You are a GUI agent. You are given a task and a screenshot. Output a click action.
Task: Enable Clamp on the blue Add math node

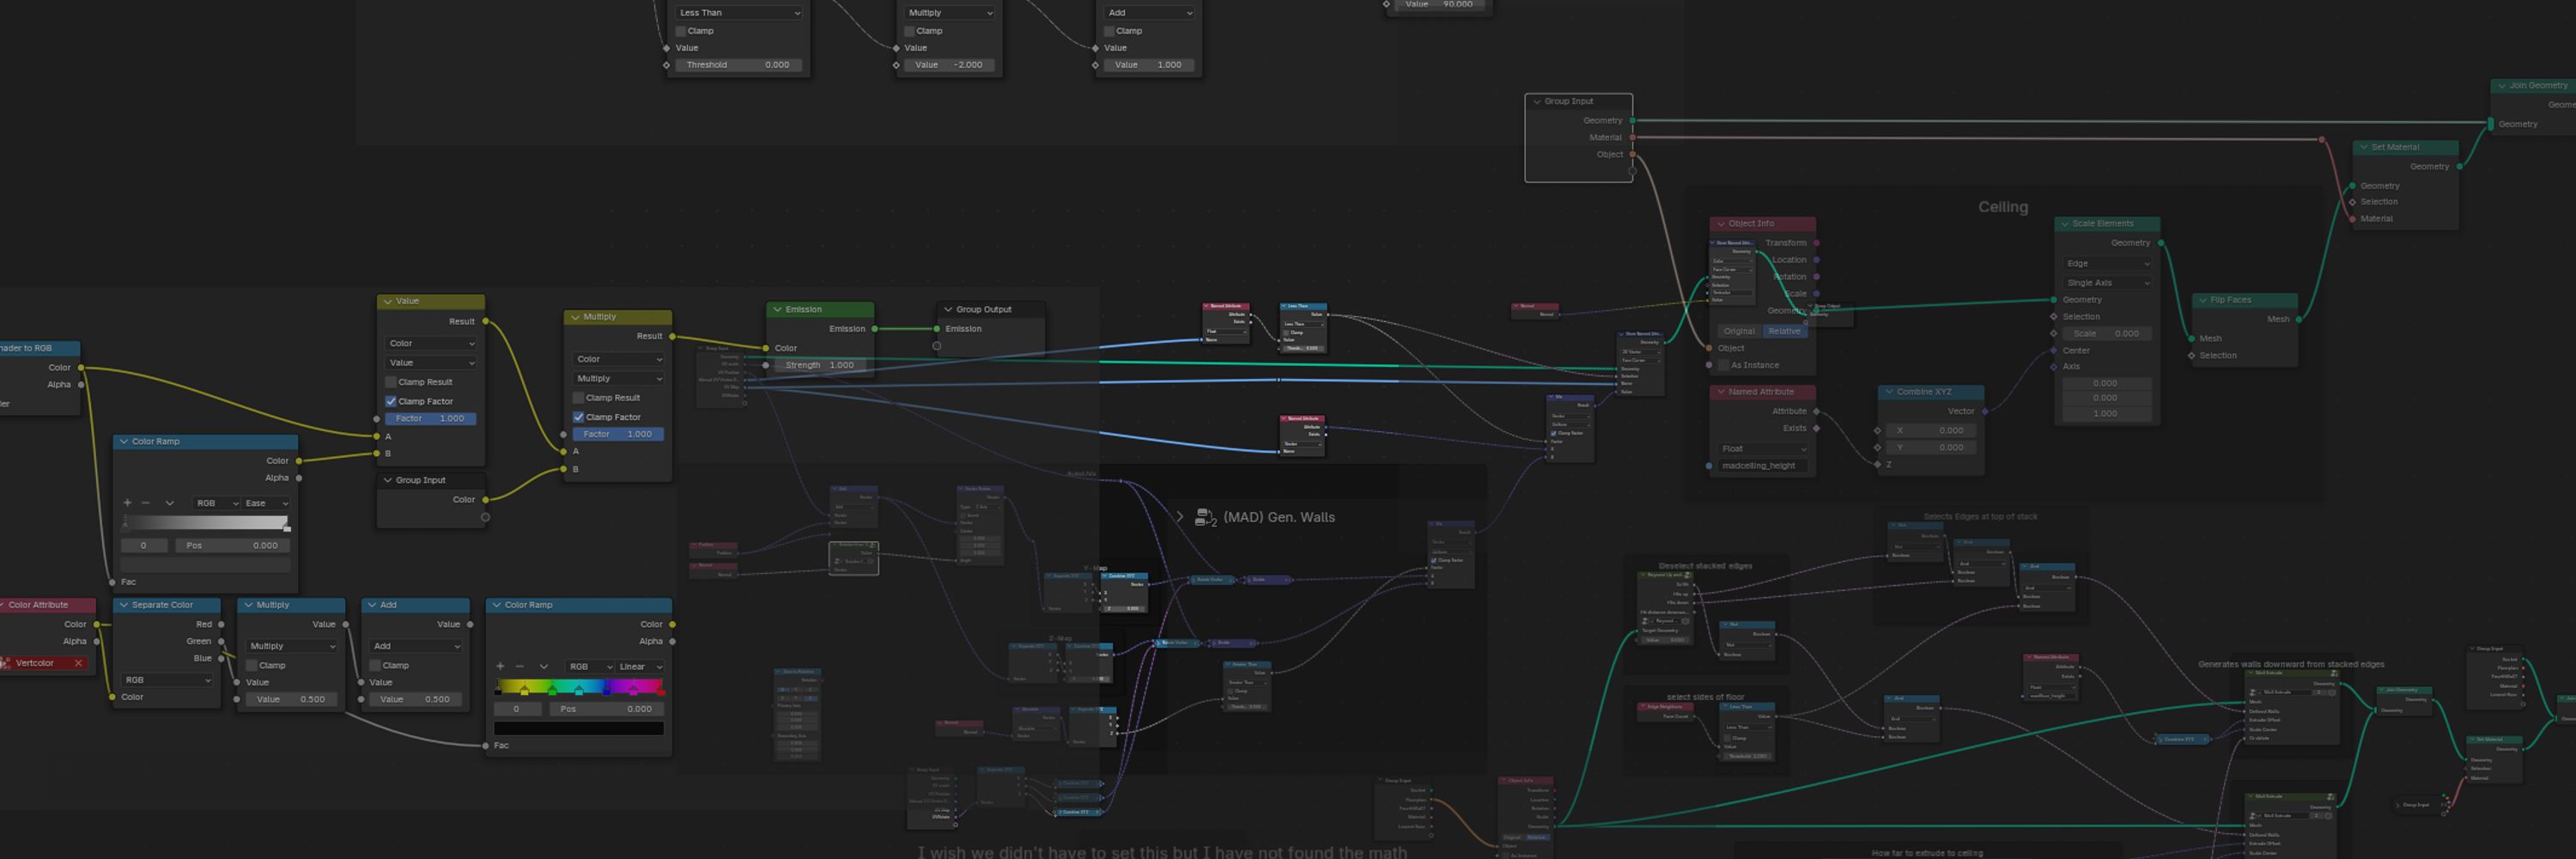point(376,665)
